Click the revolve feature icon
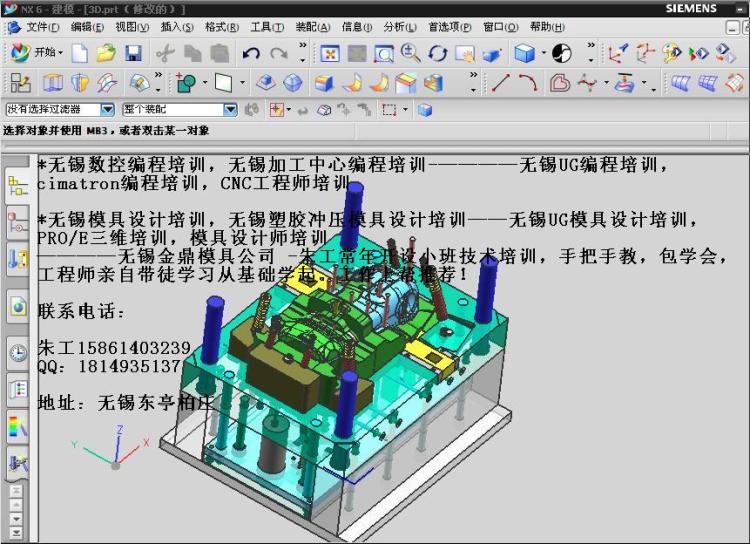 coord(80,83)
